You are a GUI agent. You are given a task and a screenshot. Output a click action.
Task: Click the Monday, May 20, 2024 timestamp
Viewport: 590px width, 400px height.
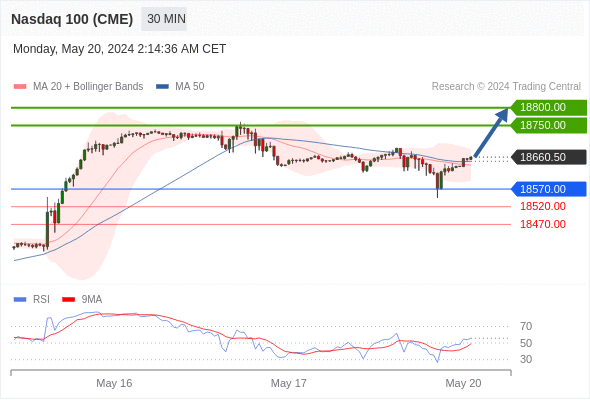(x=119, y=49)
